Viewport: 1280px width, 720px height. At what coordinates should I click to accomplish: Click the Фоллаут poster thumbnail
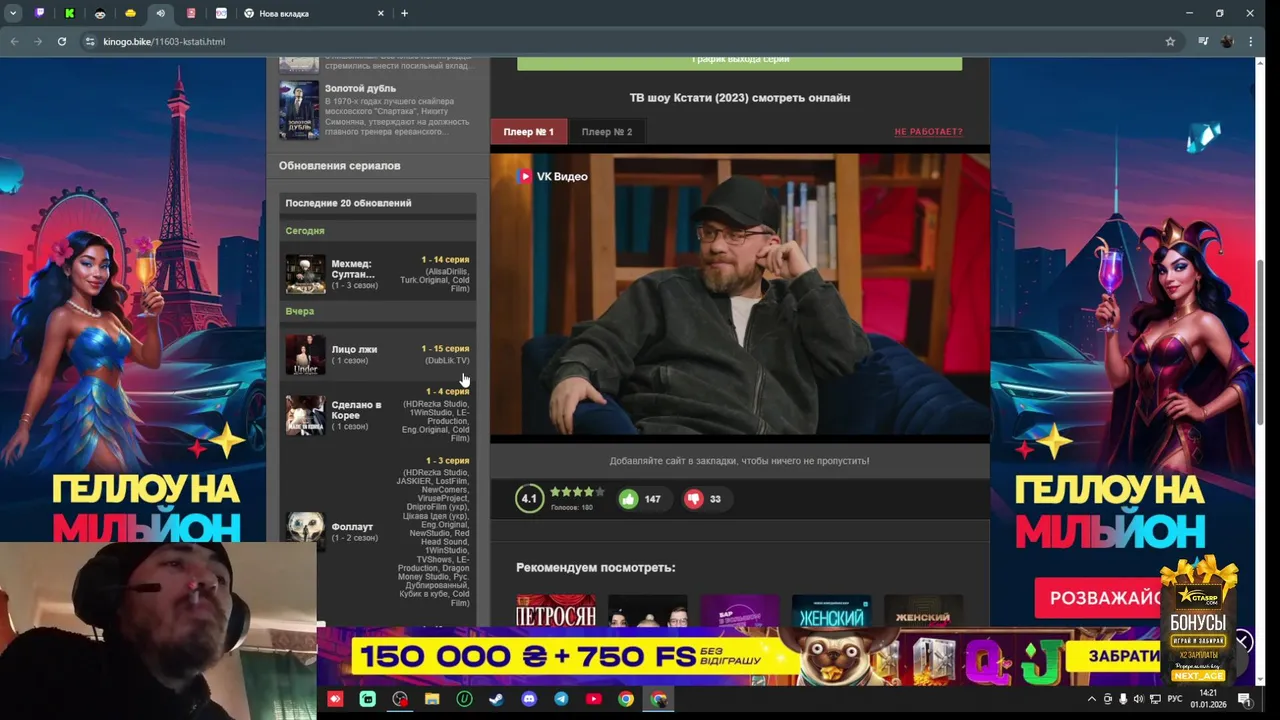(x=305, y=532)
